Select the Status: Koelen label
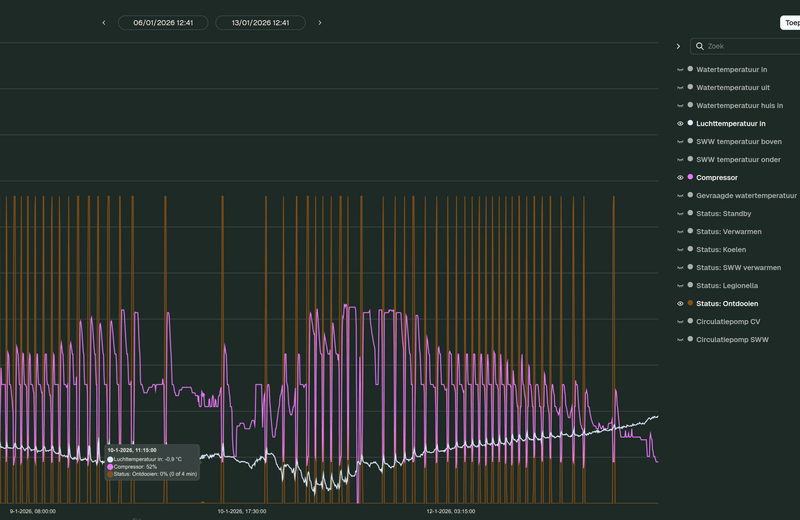800x520 pixels. click(721, 250)
